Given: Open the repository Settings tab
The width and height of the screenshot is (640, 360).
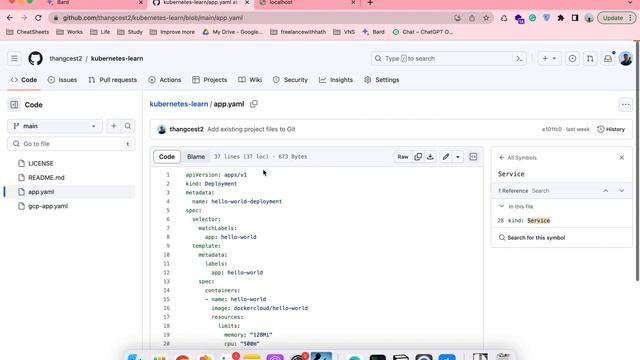Looking at the screenshot, I should (x=382, y=80).
